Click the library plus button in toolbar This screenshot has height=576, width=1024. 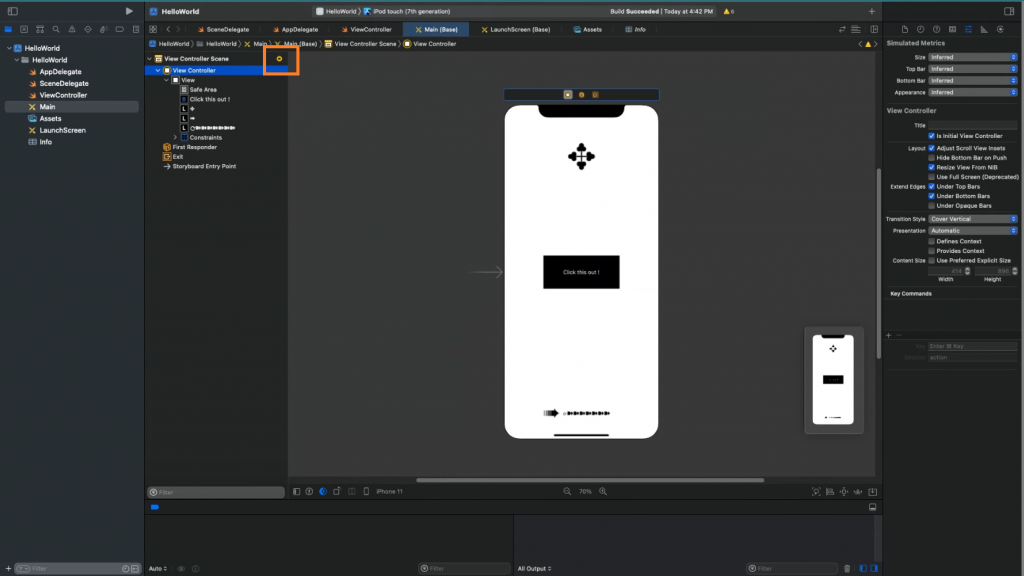871,11
